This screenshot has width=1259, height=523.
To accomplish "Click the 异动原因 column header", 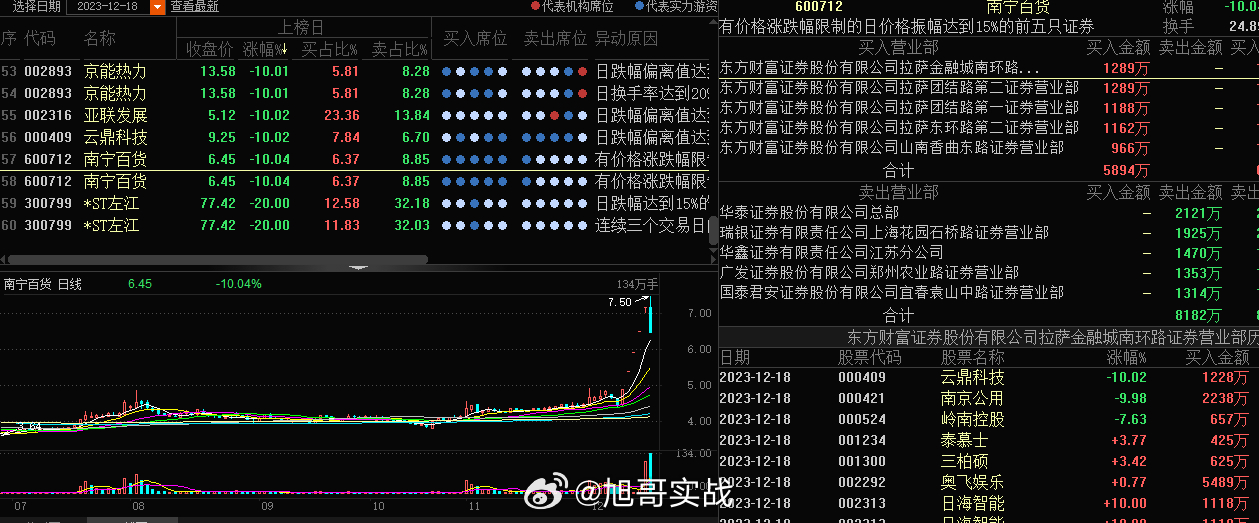I will click(x=626, y=39).
